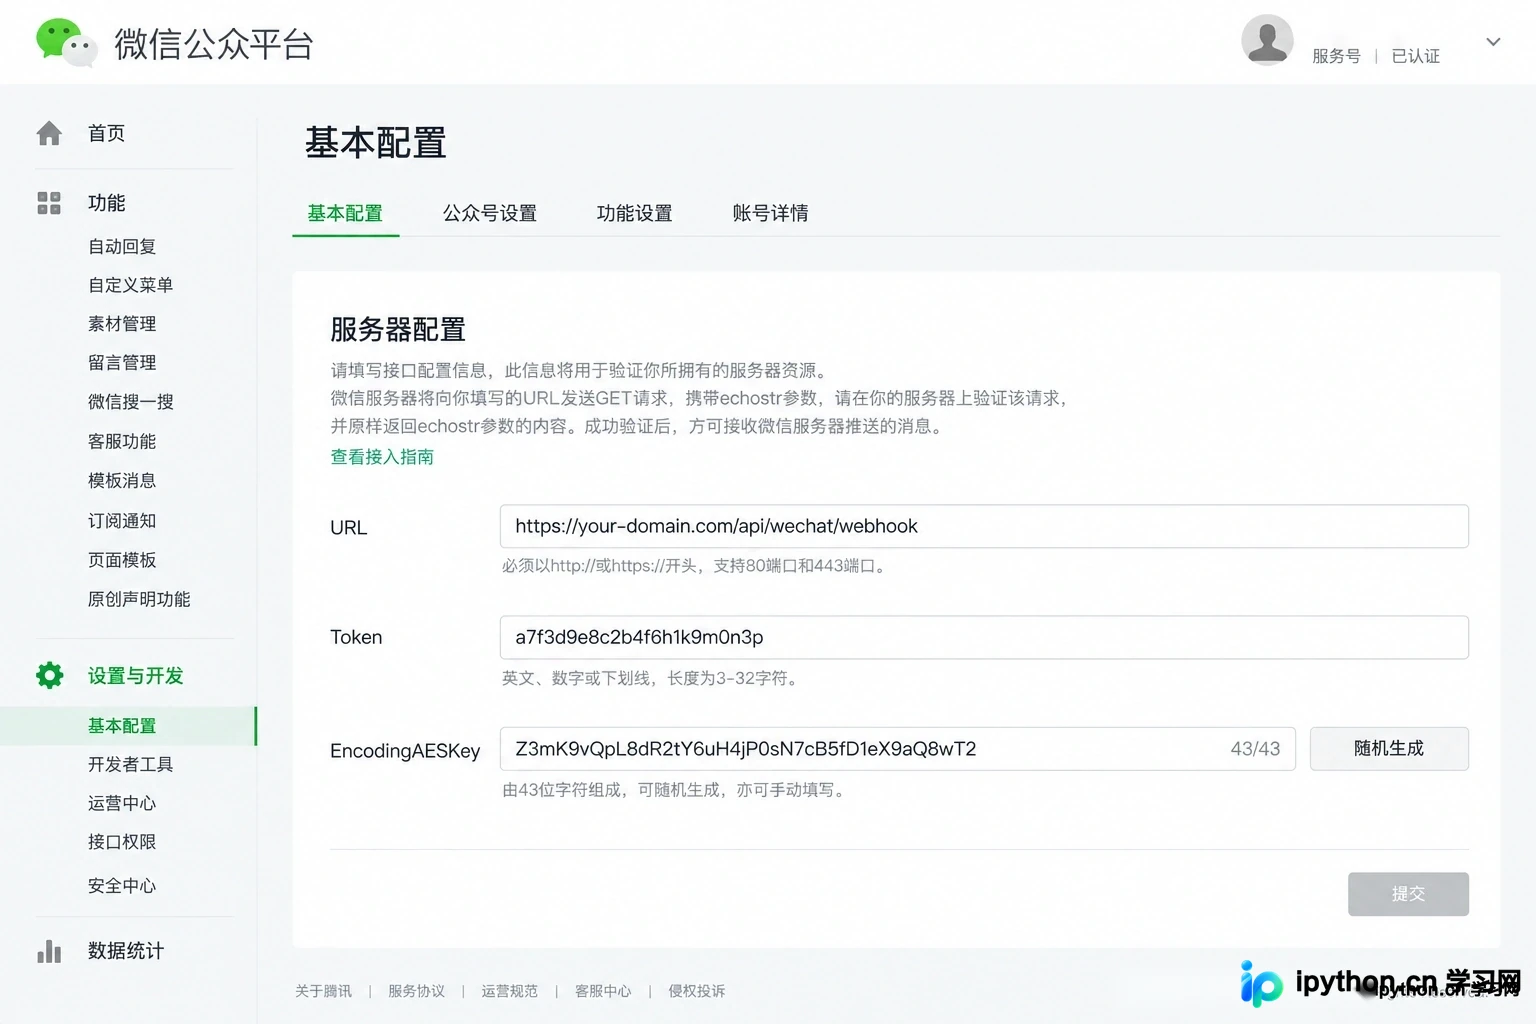The image size is (1536, 1024).
Task: Open 原创声明功能 in sidebar
Action: [x=139, y=599]
